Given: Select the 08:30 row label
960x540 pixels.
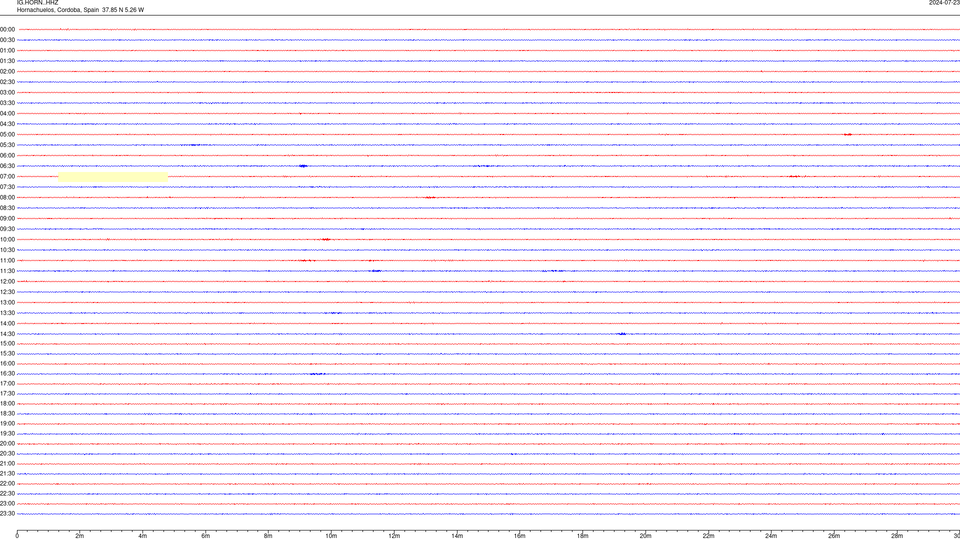Looking at the screenshot, I should coord(7,208).
